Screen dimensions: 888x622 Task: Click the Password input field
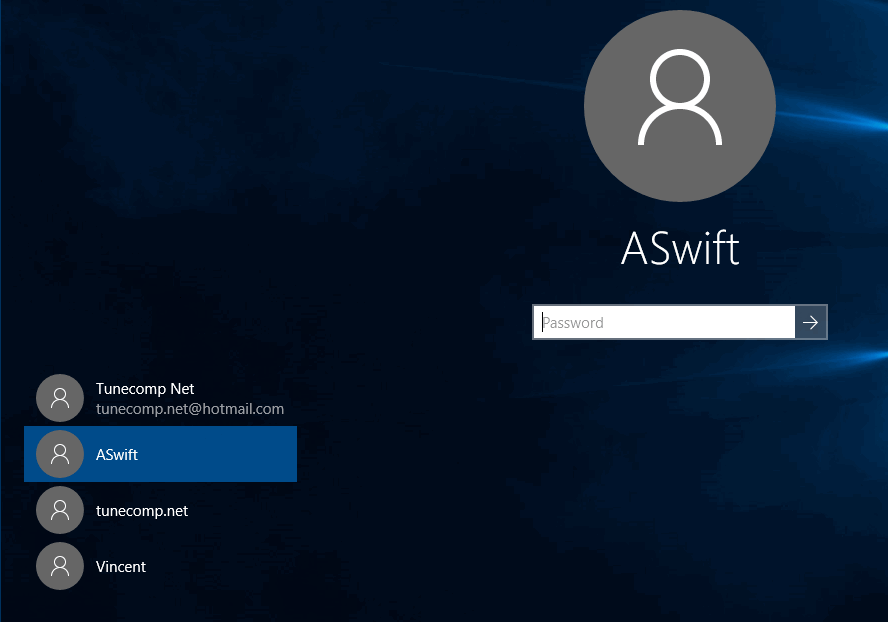point(664,322)
